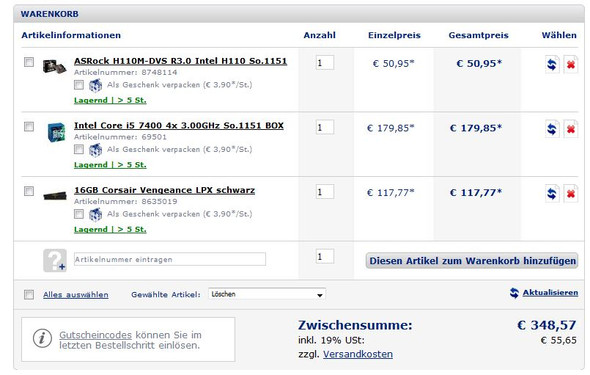
Task: Click the ASRock motherboard product thumbnail
Action: tap(54, 66)
